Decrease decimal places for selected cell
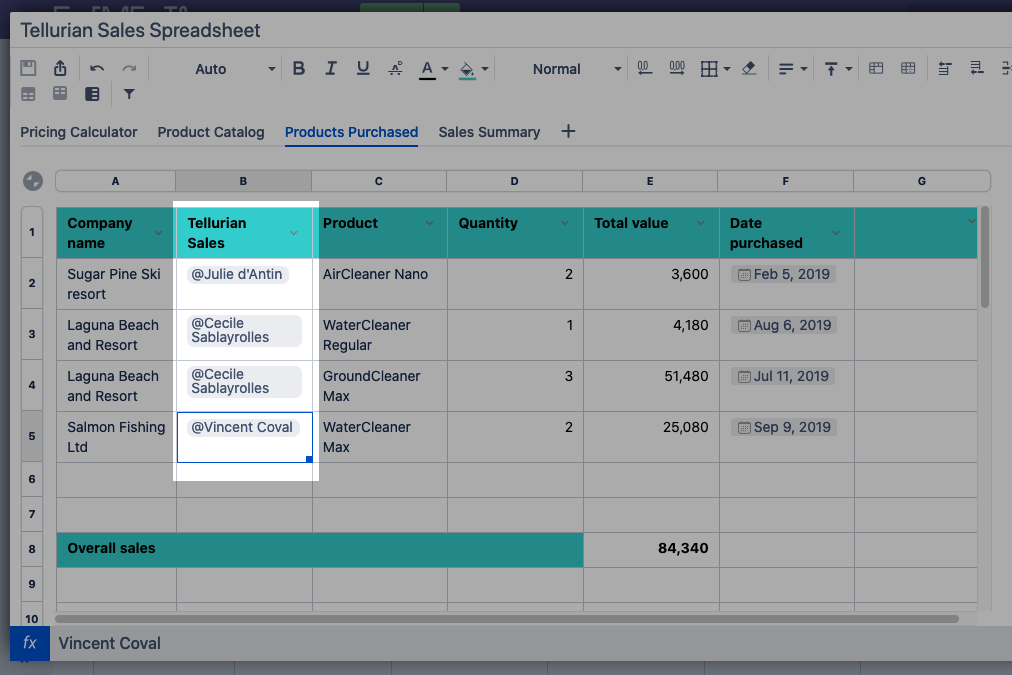Image resolution: width=1012 pixels, height=675 pixels. click(x=644, y=68)
